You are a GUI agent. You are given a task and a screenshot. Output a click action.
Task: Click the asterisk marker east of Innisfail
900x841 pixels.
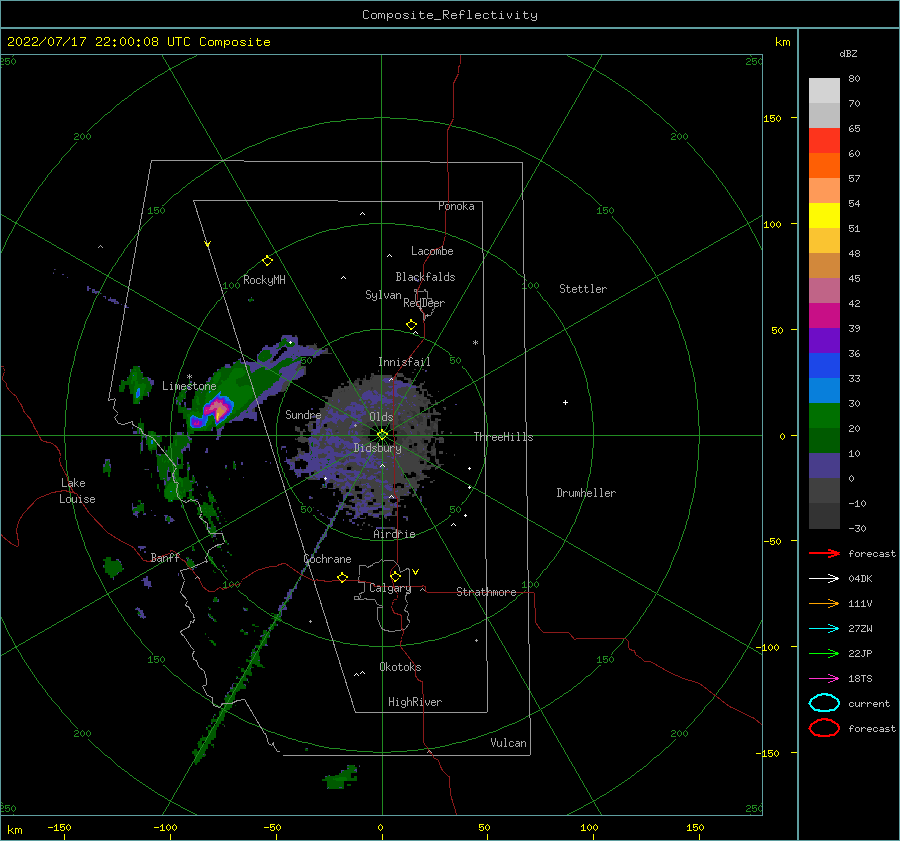point(475,343)
